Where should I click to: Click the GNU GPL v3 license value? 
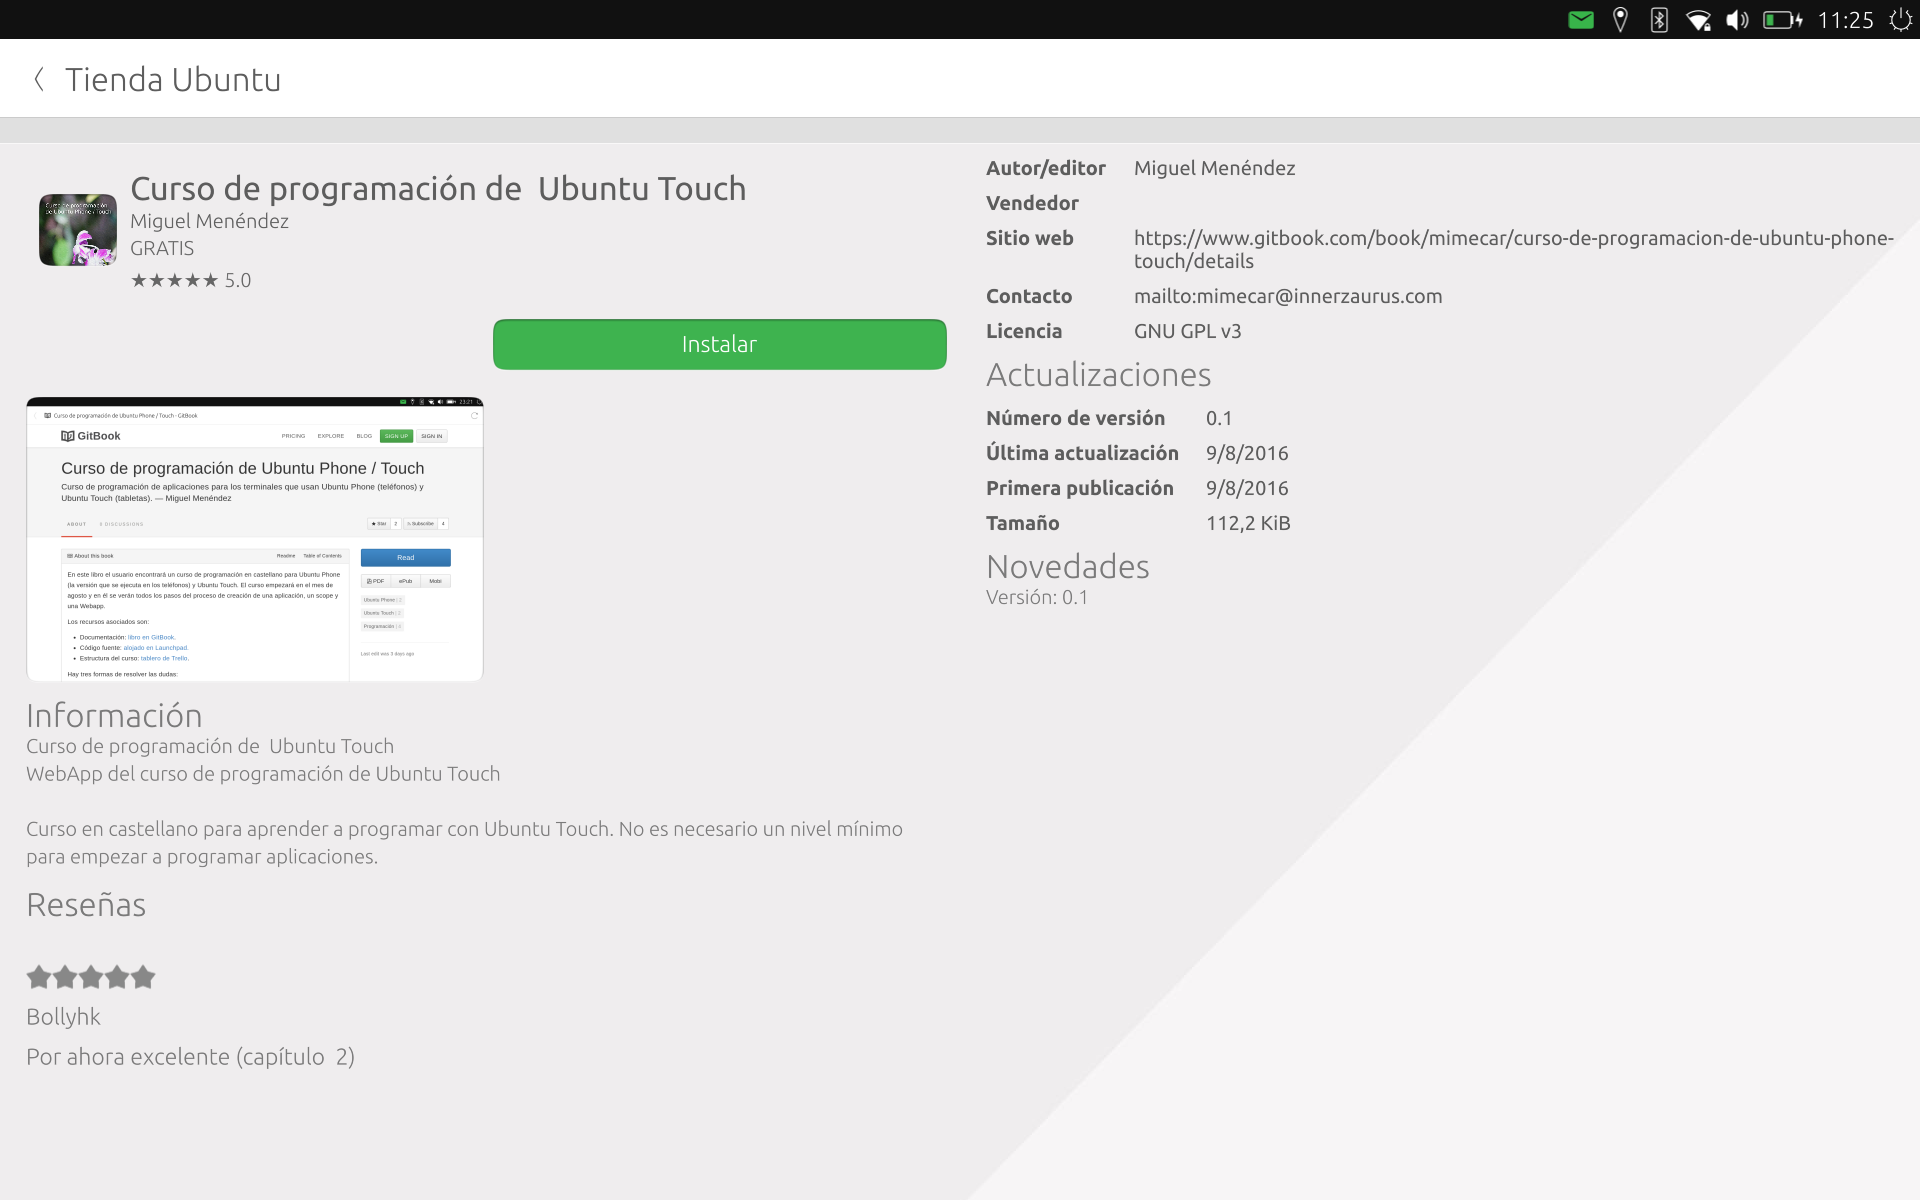tap(1187, 331)
